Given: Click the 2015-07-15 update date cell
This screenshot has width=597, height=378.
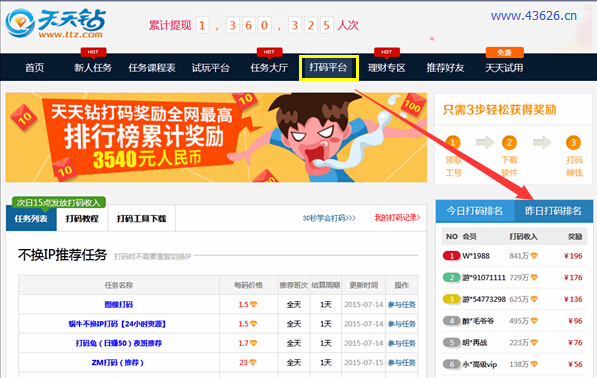Looking at the screenshot, I should tap(364, 363).
